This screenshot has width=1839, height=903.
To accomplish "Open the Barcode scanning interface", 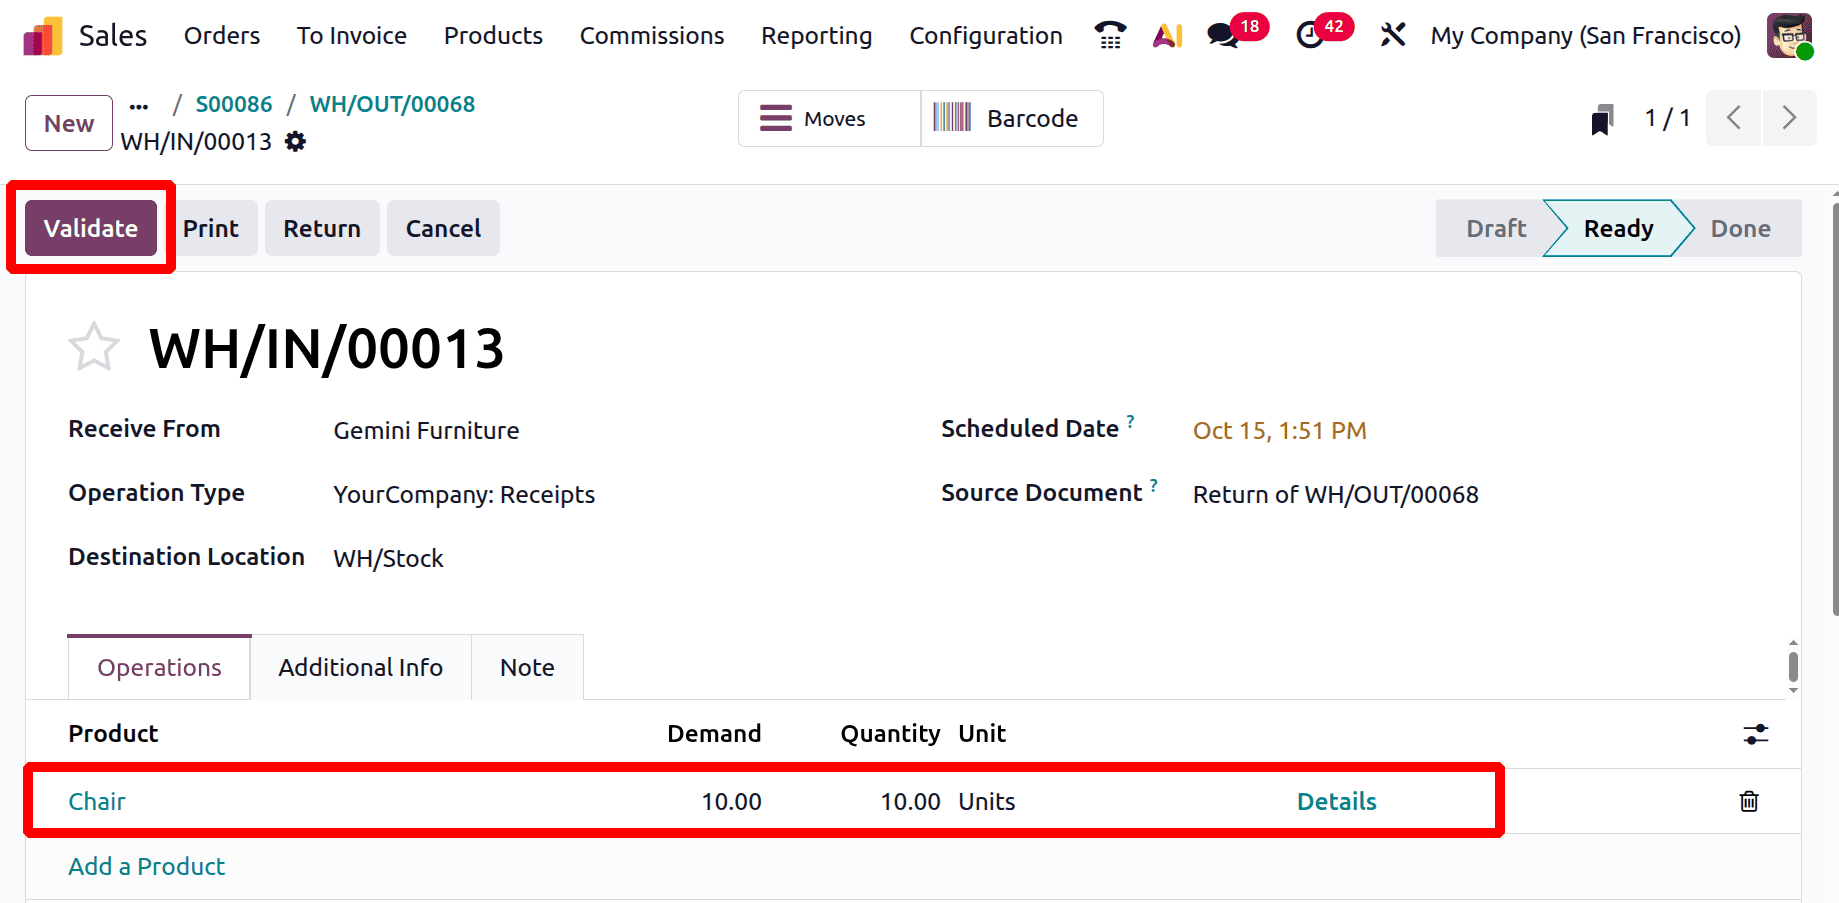I will point(1012,118).
